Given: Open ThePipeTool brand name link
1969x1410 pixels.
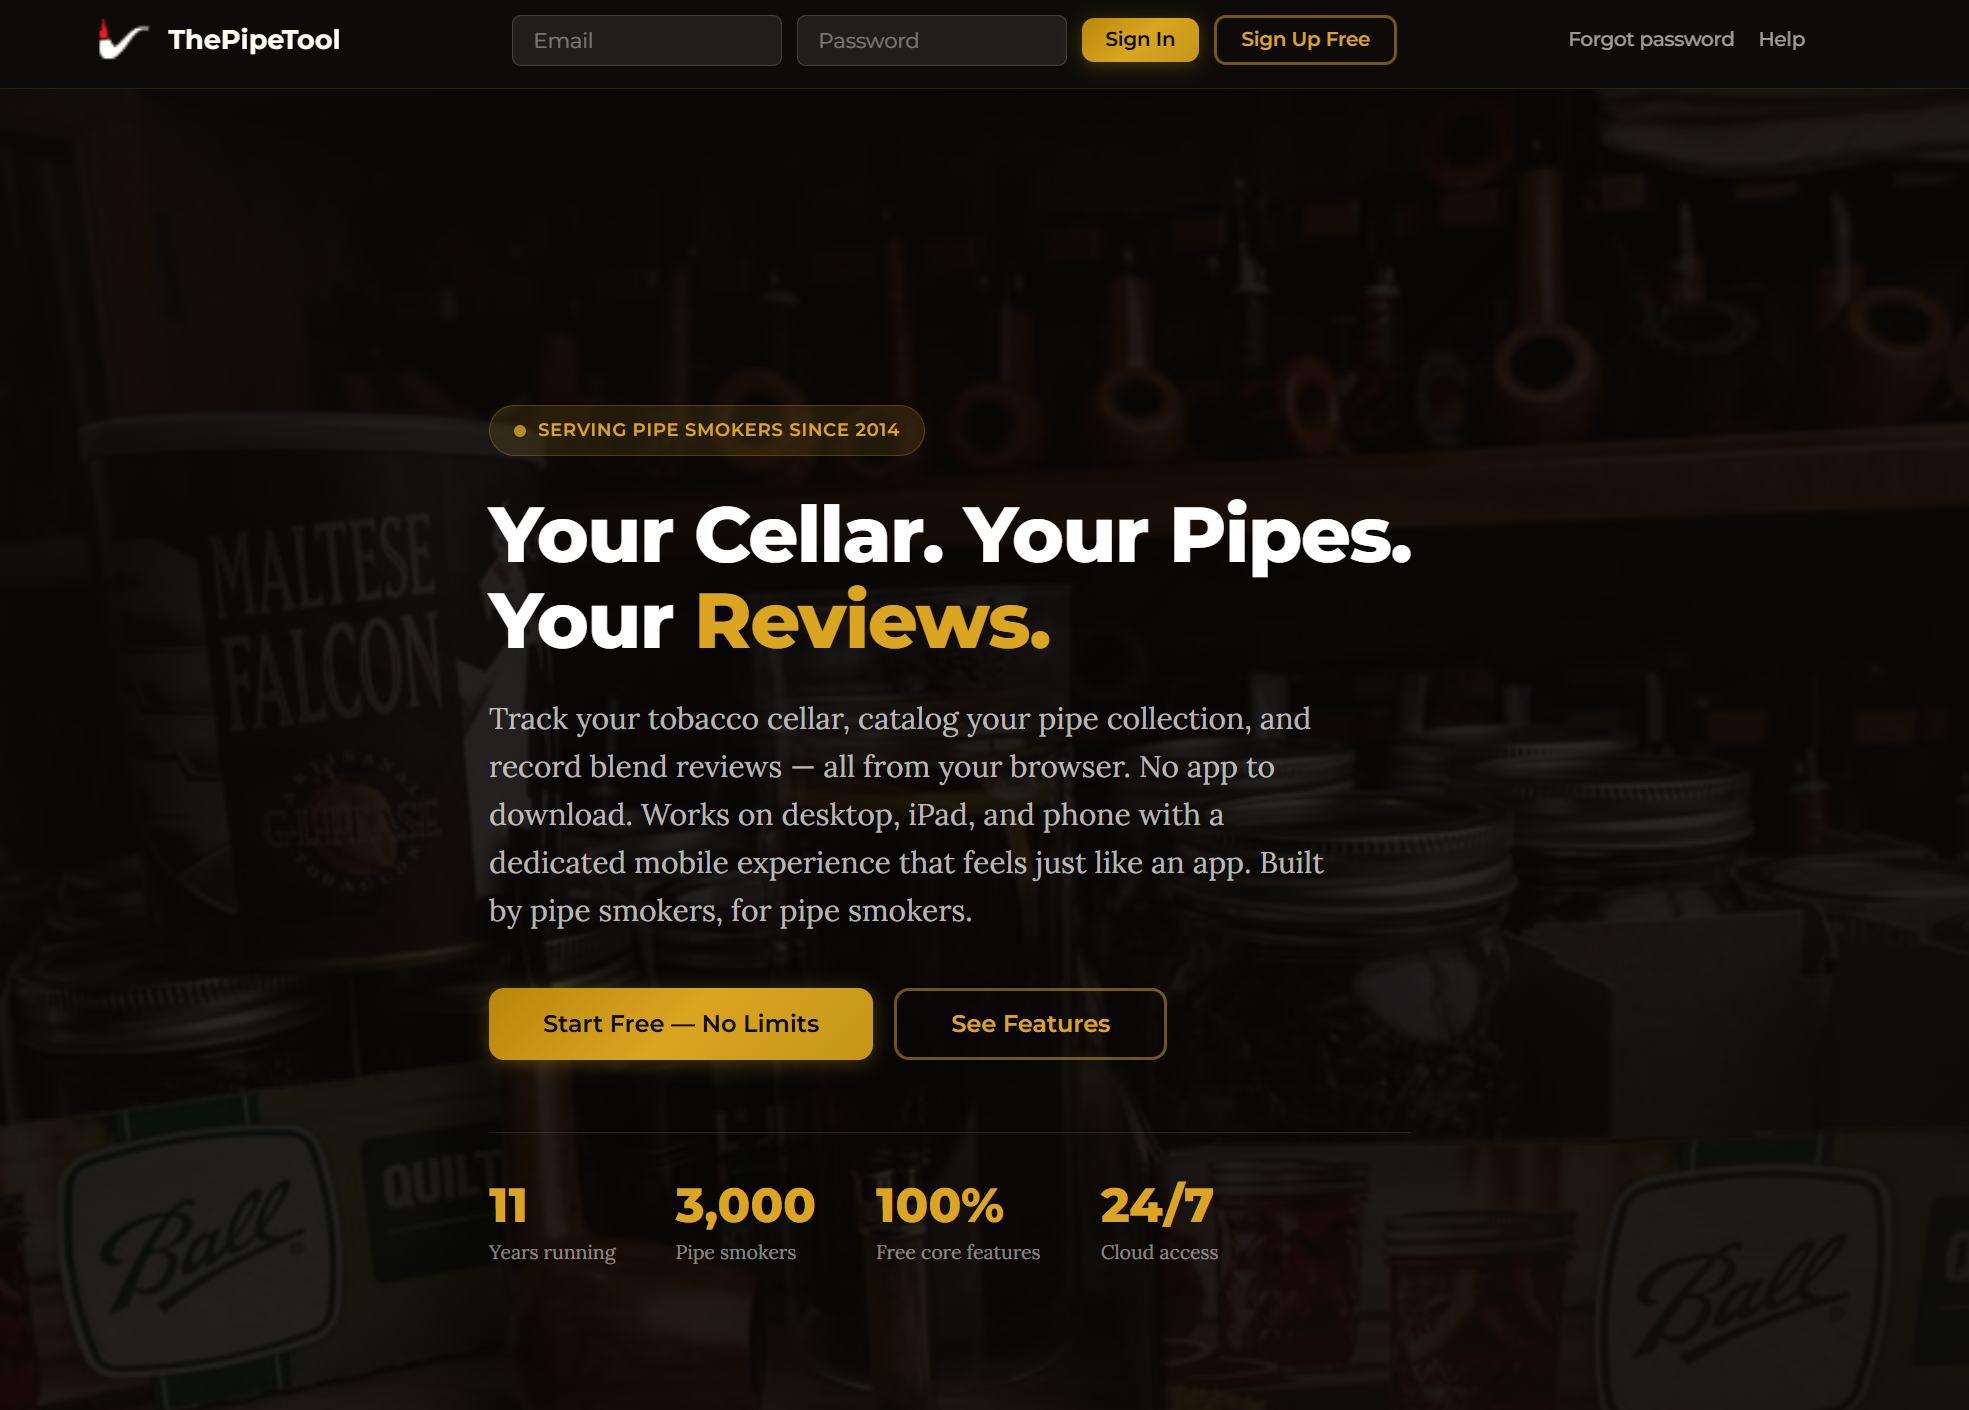Looking at the screenshot, I should coord(254,40).
